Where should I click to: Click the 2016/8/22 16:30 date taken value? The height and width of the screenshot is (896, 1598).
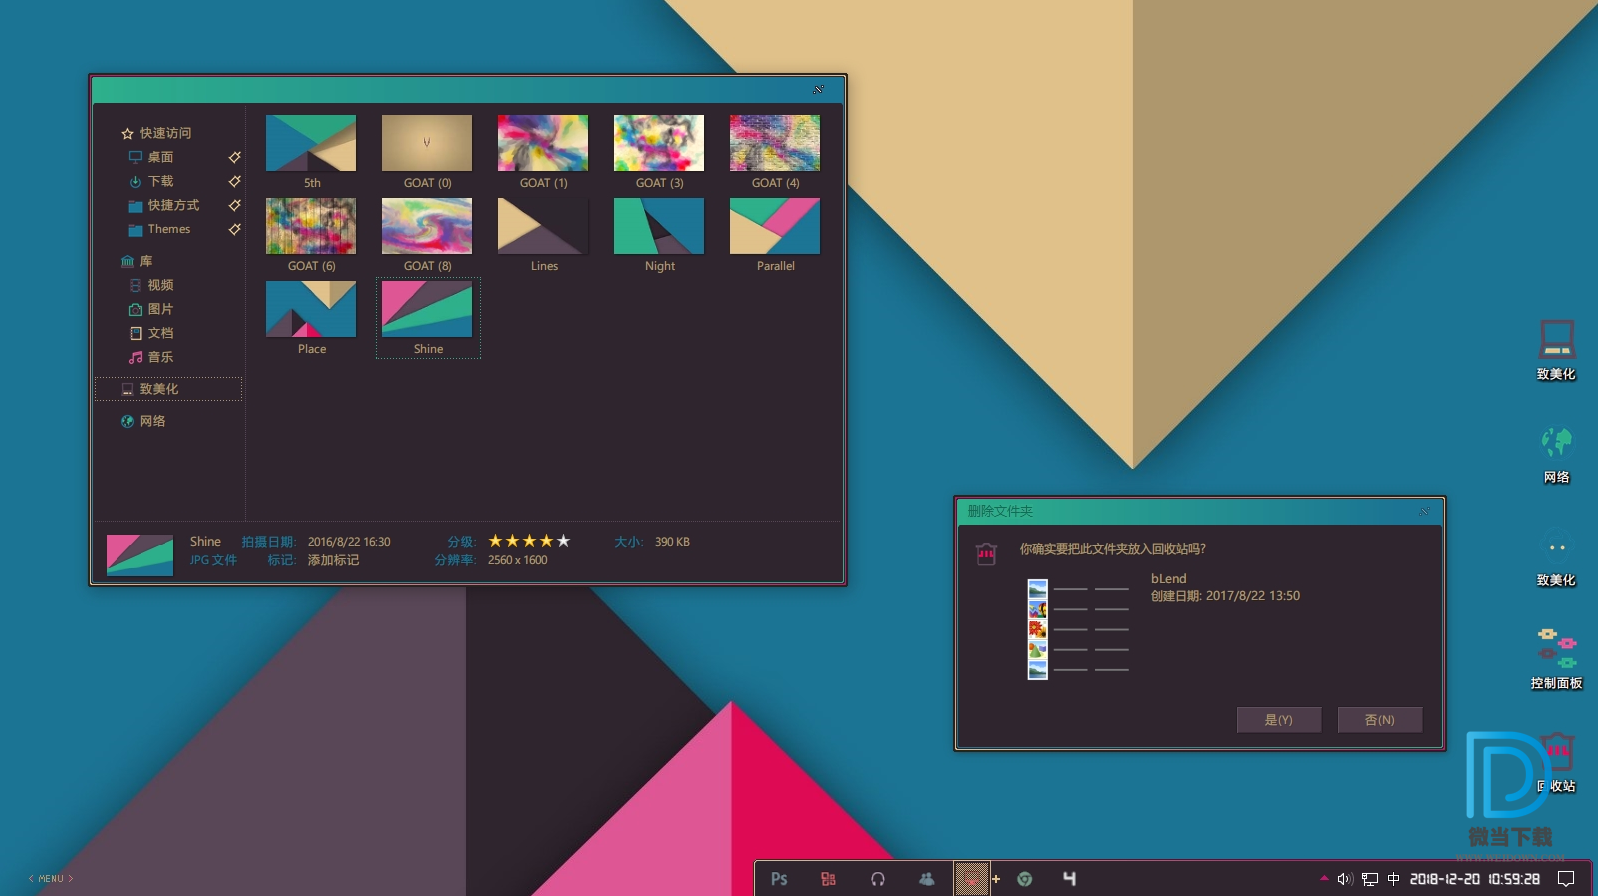(x=349, y=542)
